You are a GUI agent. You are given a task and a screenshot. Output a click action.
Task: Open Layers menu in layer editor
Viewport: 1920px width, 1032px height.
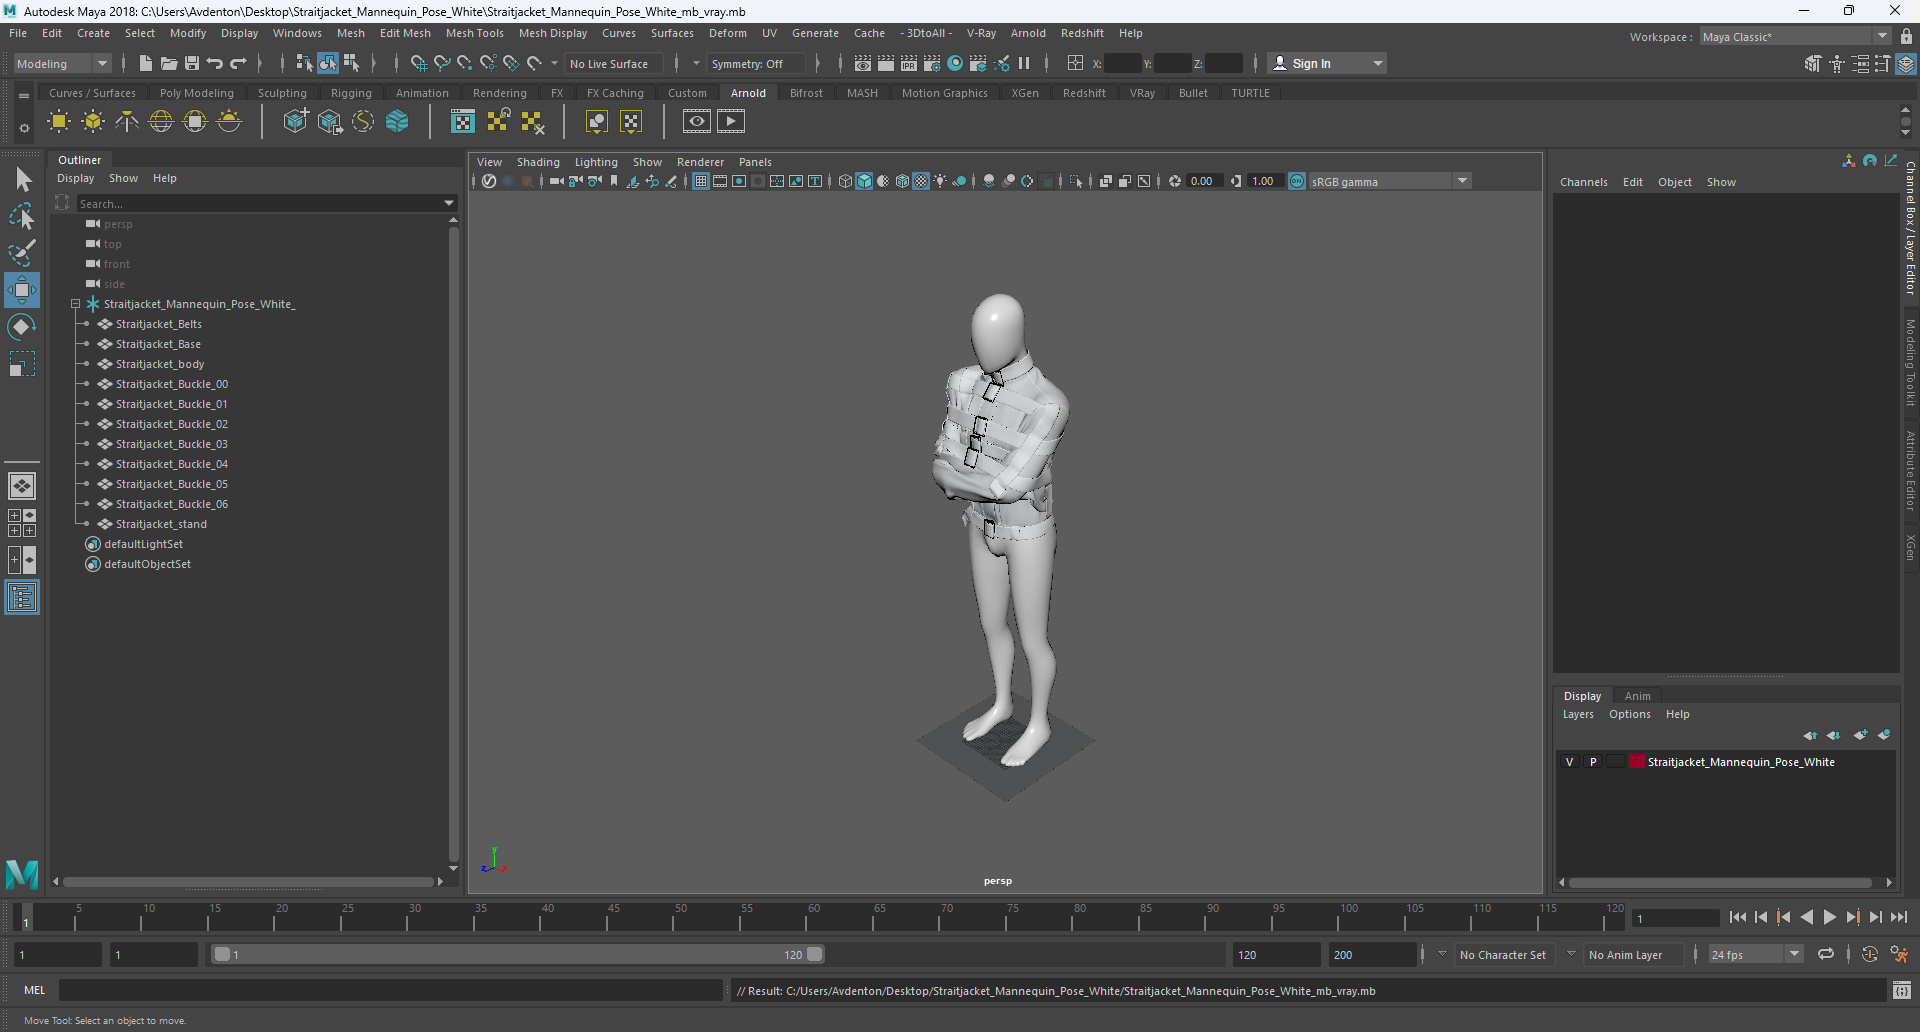1578,714
